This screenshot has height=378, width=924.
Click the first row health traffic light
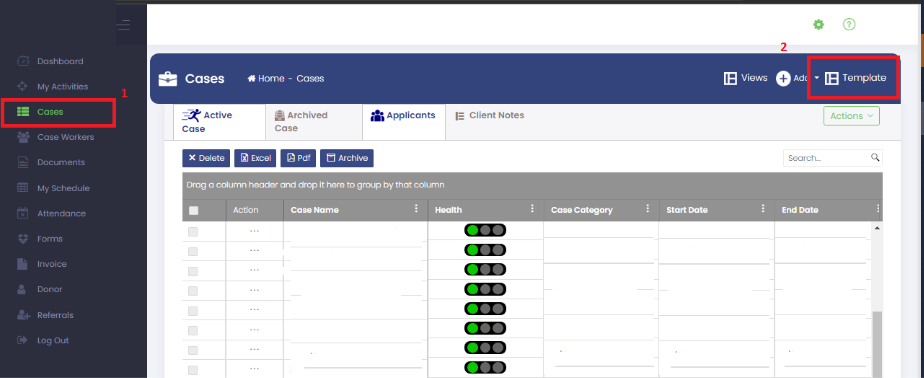click(x=485, y=230)
